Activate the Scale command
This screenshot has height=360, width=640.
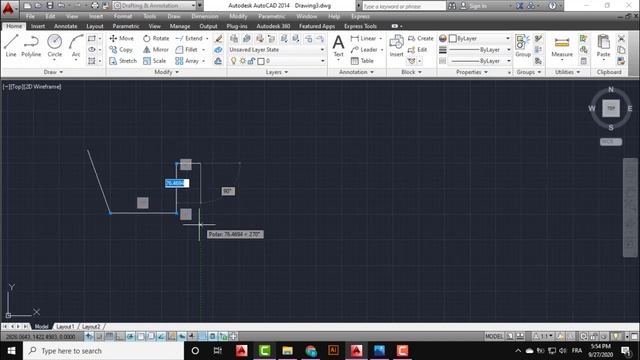point(154,61)
